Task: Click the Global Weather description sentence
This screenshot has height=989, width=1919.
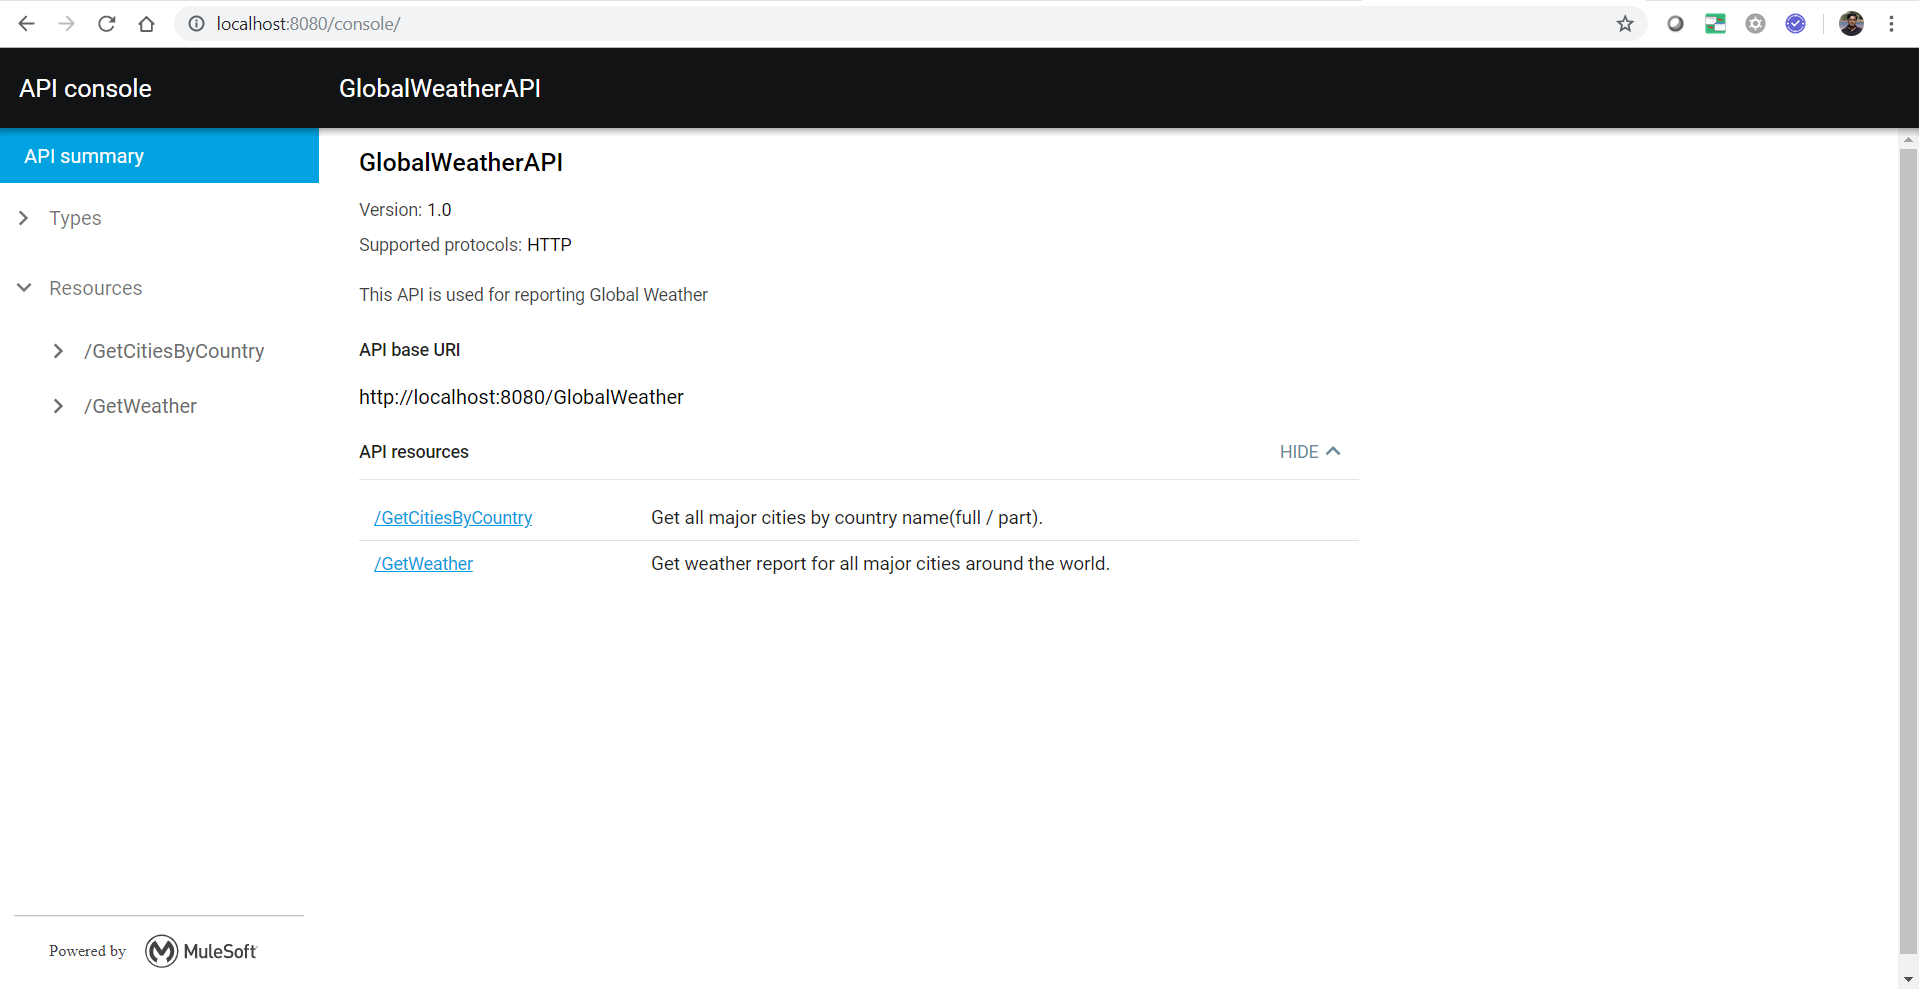Action: pyautogui.click(x=533, y=295)
